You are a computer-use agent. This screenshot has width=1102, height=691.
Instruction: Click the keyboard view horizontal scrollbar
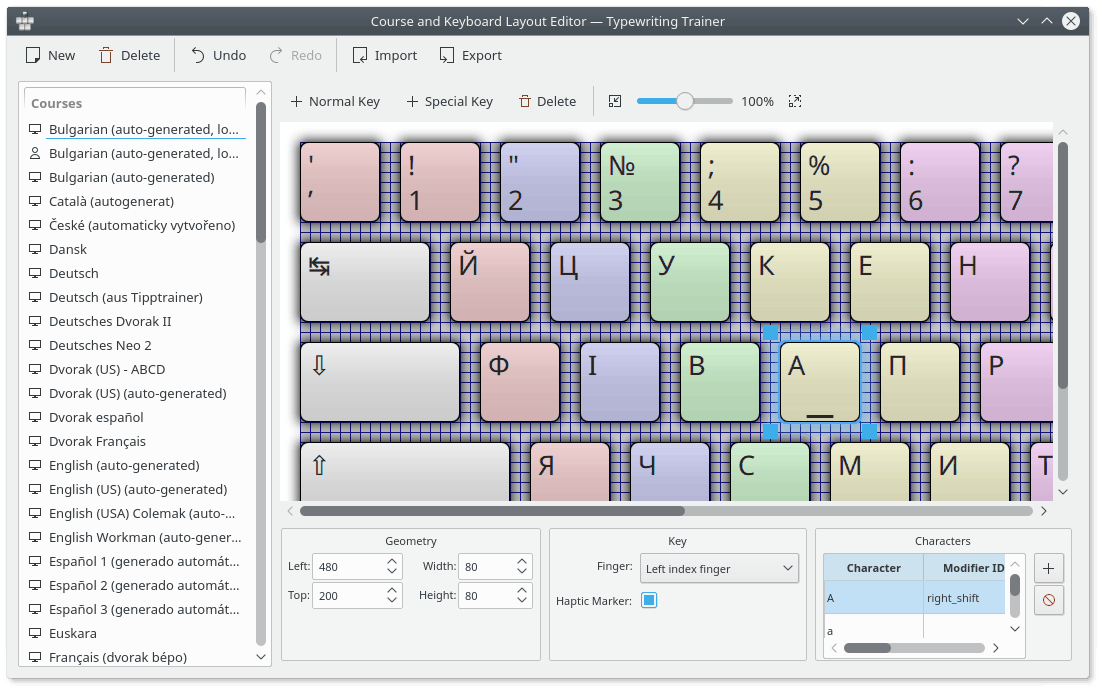pyautogui.click(x=492, y=511)
